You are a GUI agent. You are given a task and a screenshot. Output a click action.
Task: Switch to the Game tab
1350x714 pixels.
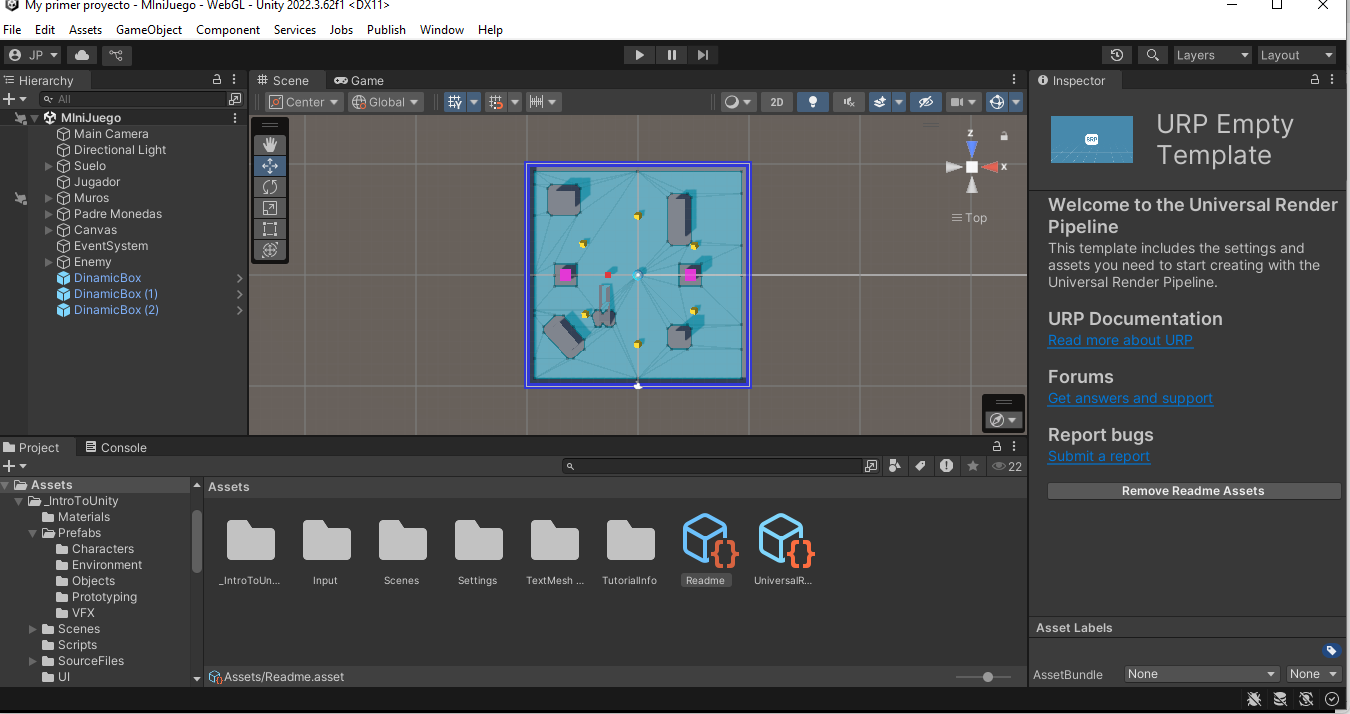359,80
